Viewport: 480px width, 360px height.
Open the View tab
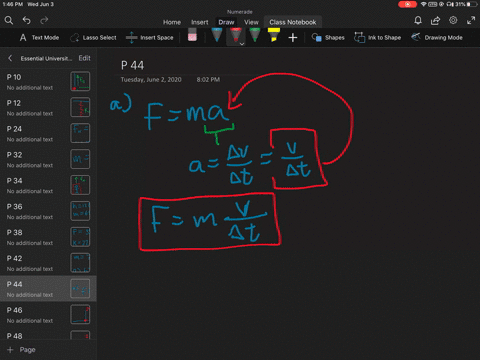coord(251,22)
